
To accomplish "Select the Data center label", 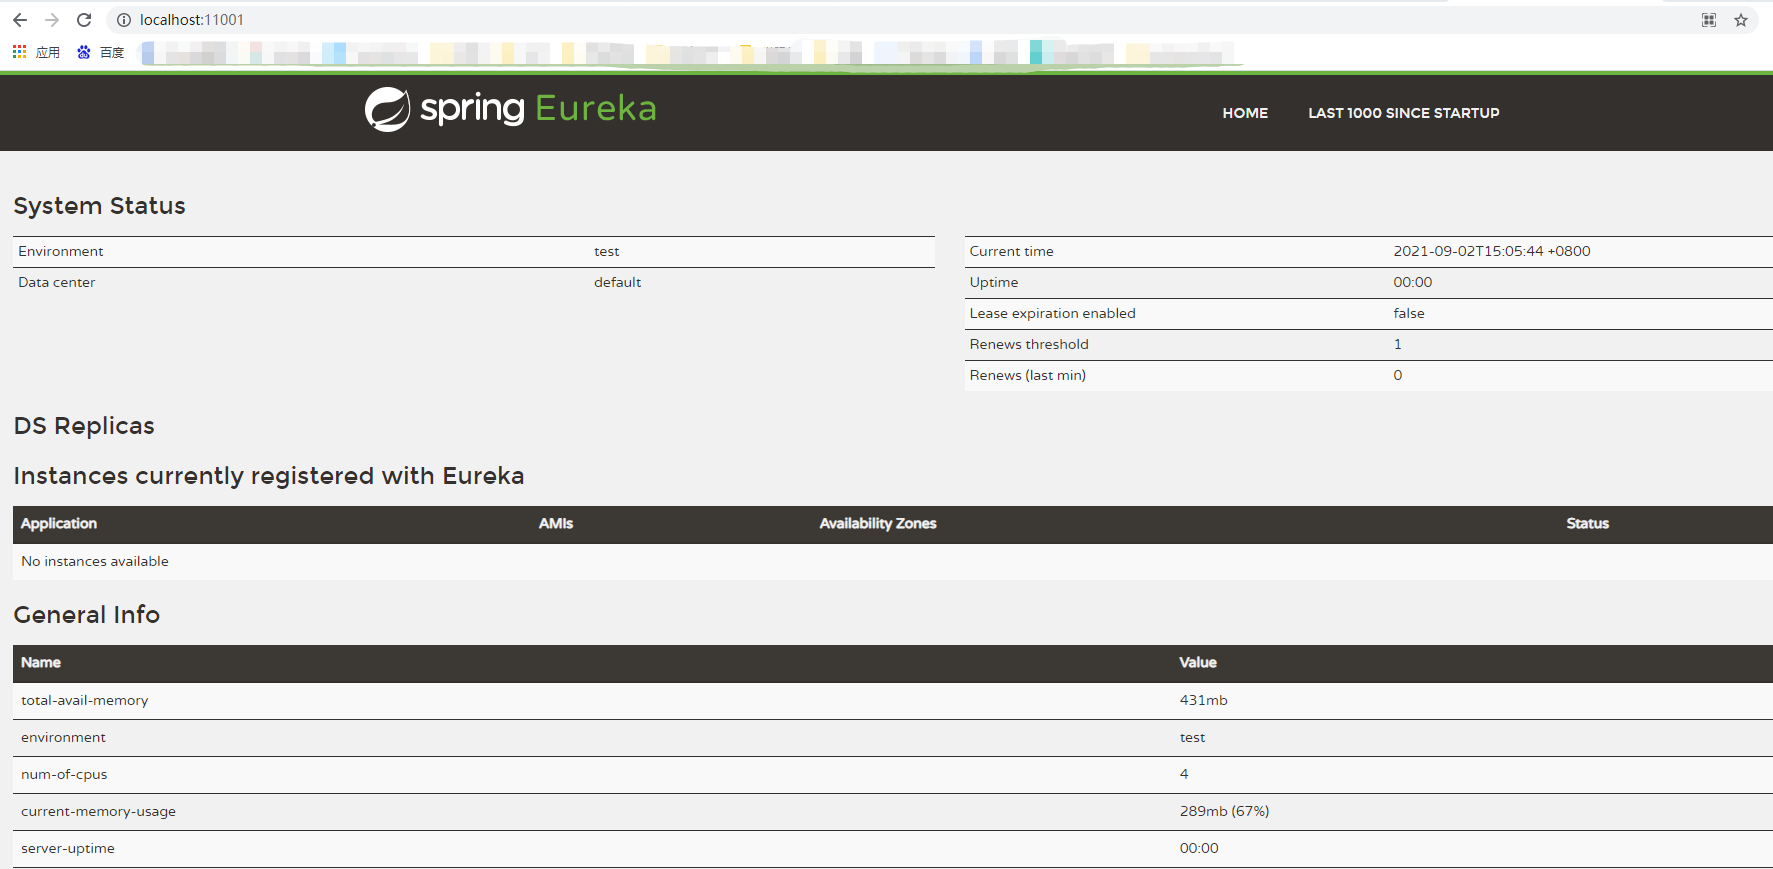I will [x=57, y=282].
